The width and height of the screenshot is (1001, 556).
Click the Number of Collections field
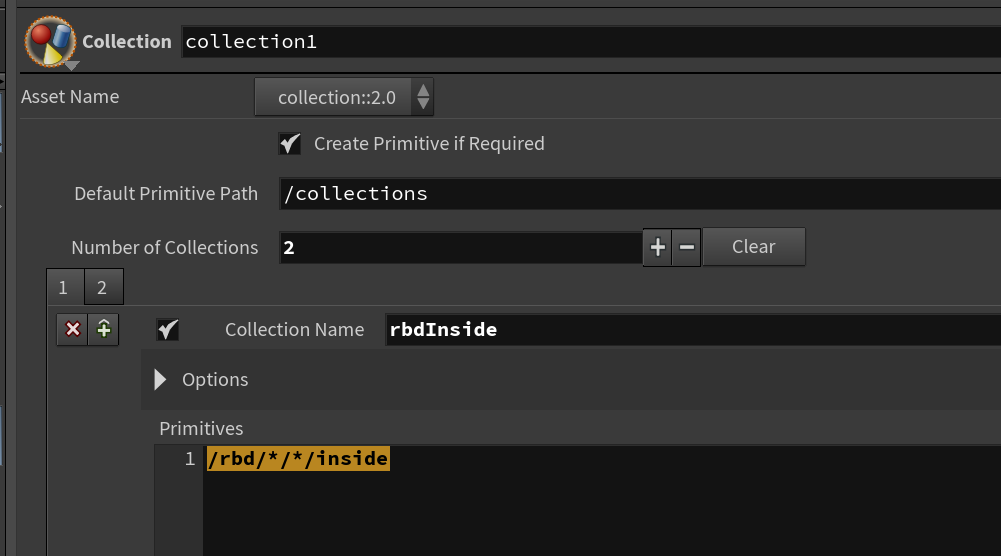(x=461, y=248)
